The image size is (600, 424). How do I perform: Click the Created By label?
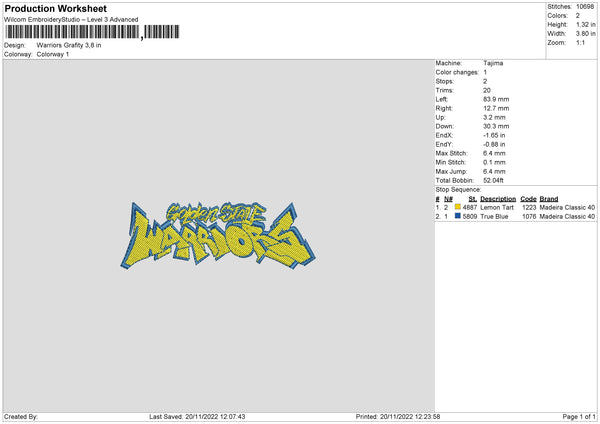(x=21, y=417)
